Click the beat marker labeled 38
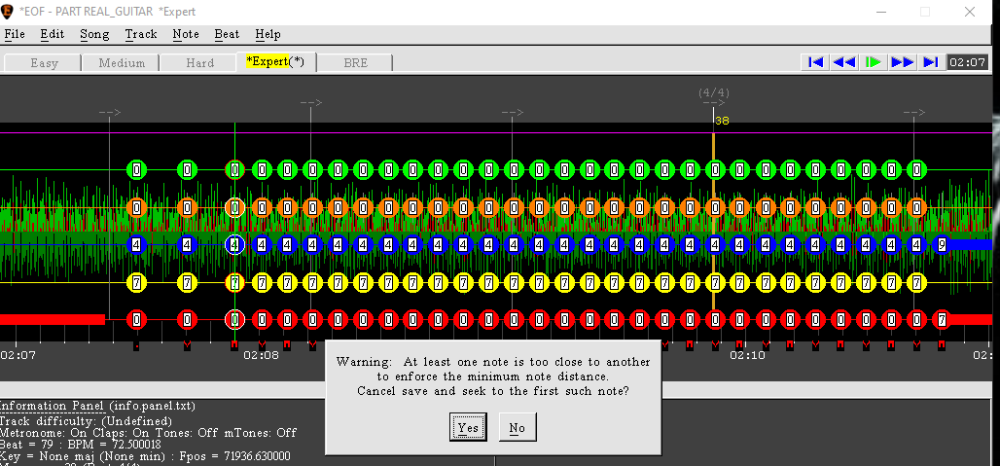 (722, 121)
